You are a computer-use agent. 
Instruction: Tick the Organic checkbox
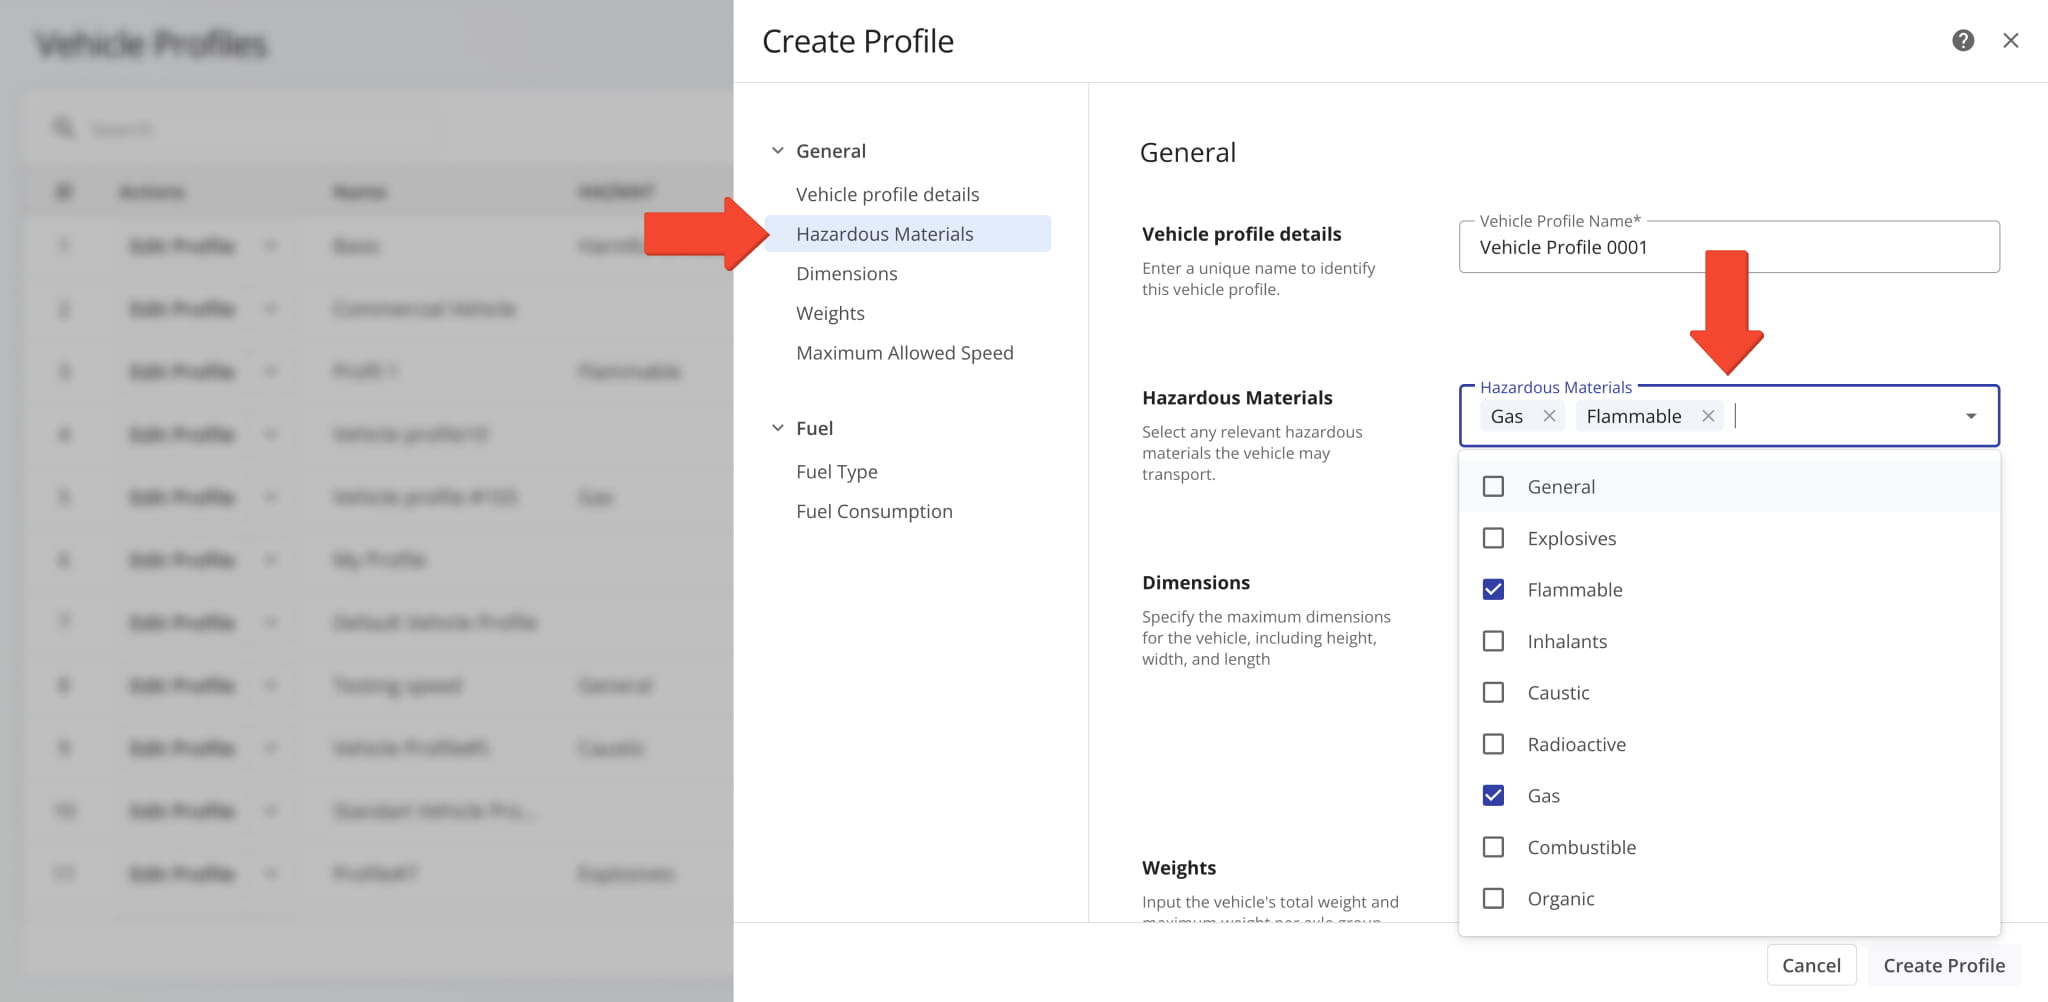1493,899
